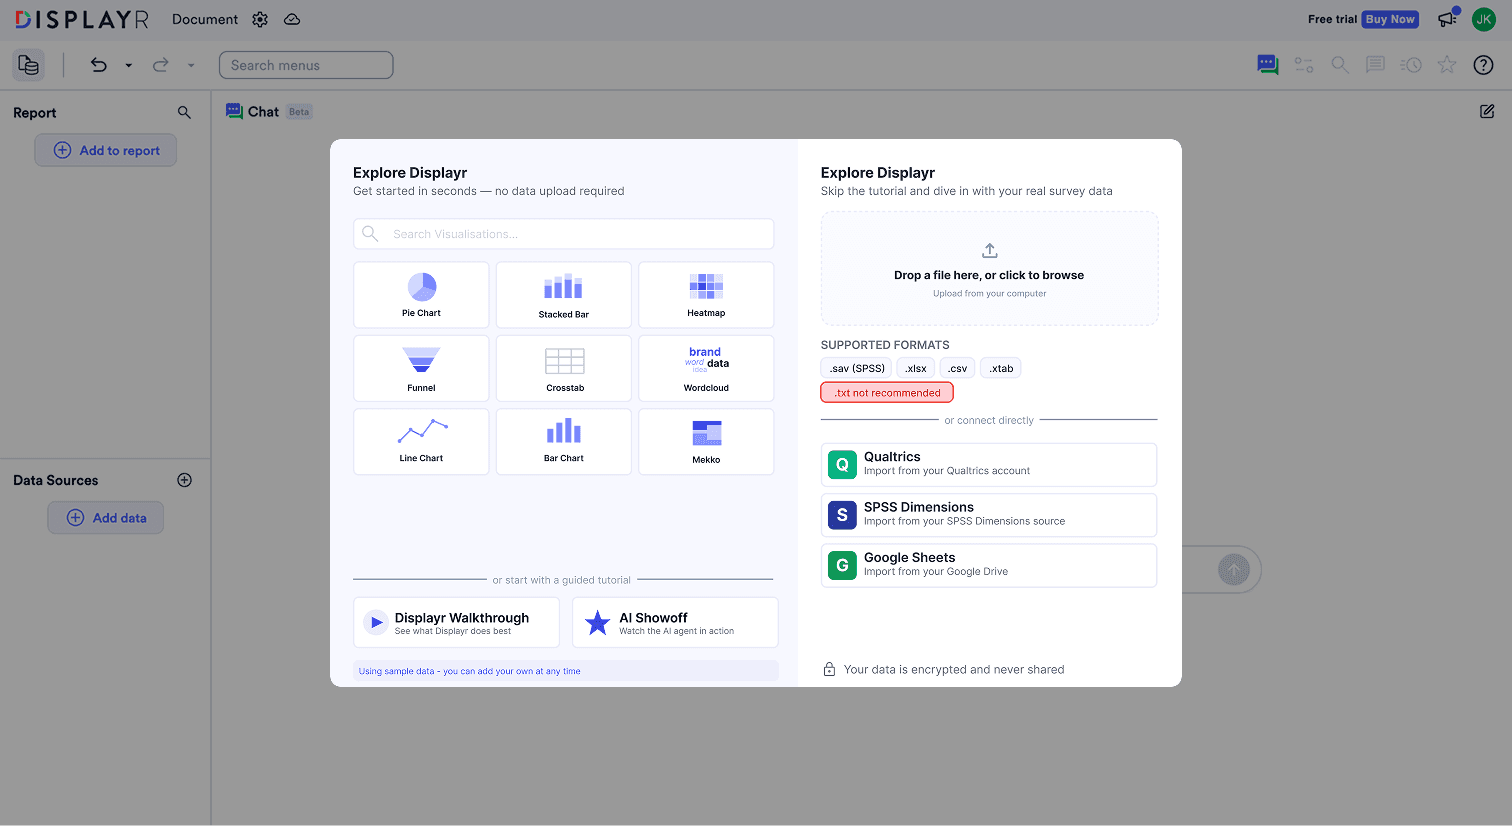Click the Report panel heading

pos(35,113)
